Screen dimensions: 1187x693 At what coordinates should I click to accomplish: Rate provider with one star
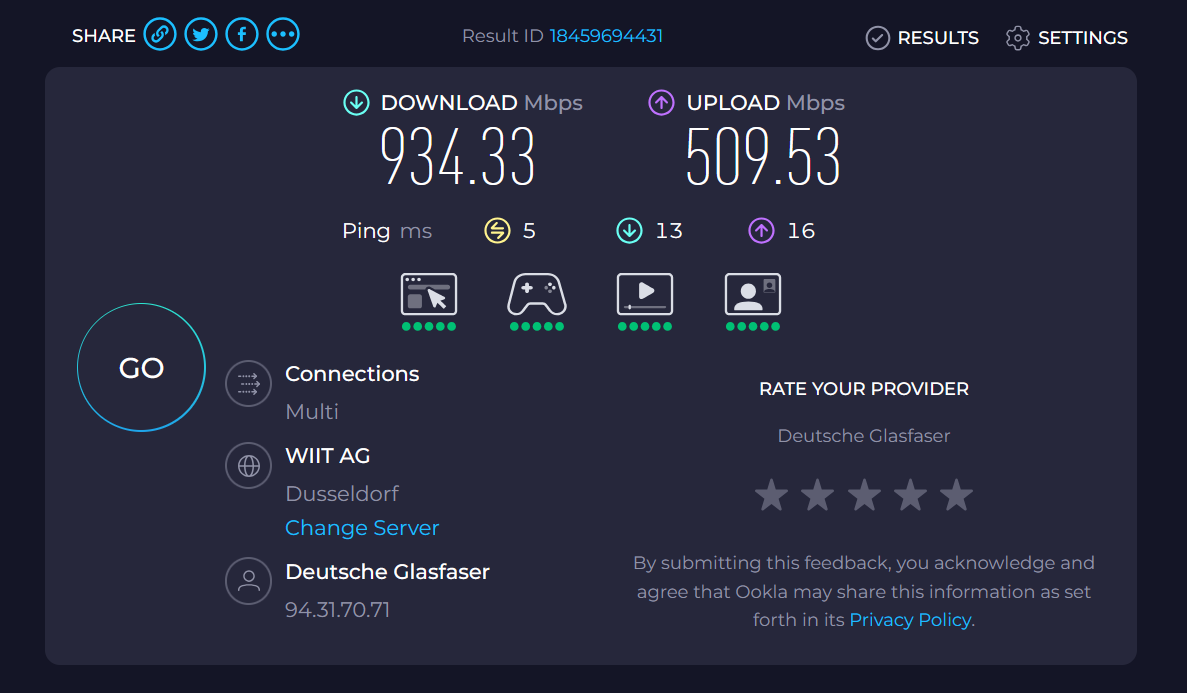(771, 495)
